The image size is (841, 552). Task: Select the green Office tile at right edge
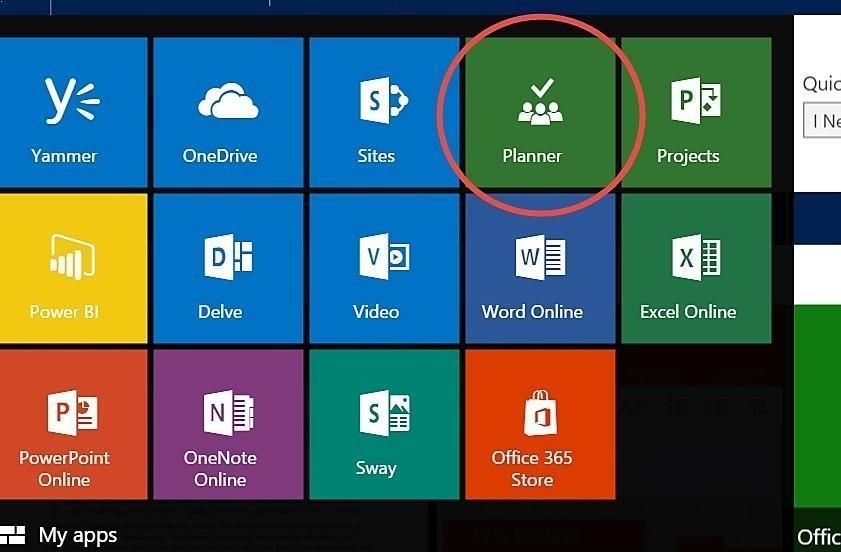click(818, 420)
